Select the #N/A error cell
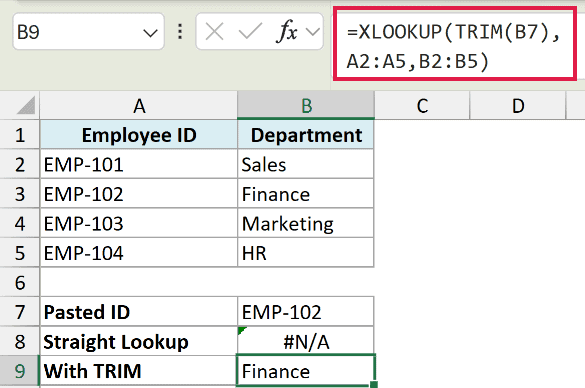Viewport: 585px width, 388px height. pyautogui.click(x=306, y=341)
